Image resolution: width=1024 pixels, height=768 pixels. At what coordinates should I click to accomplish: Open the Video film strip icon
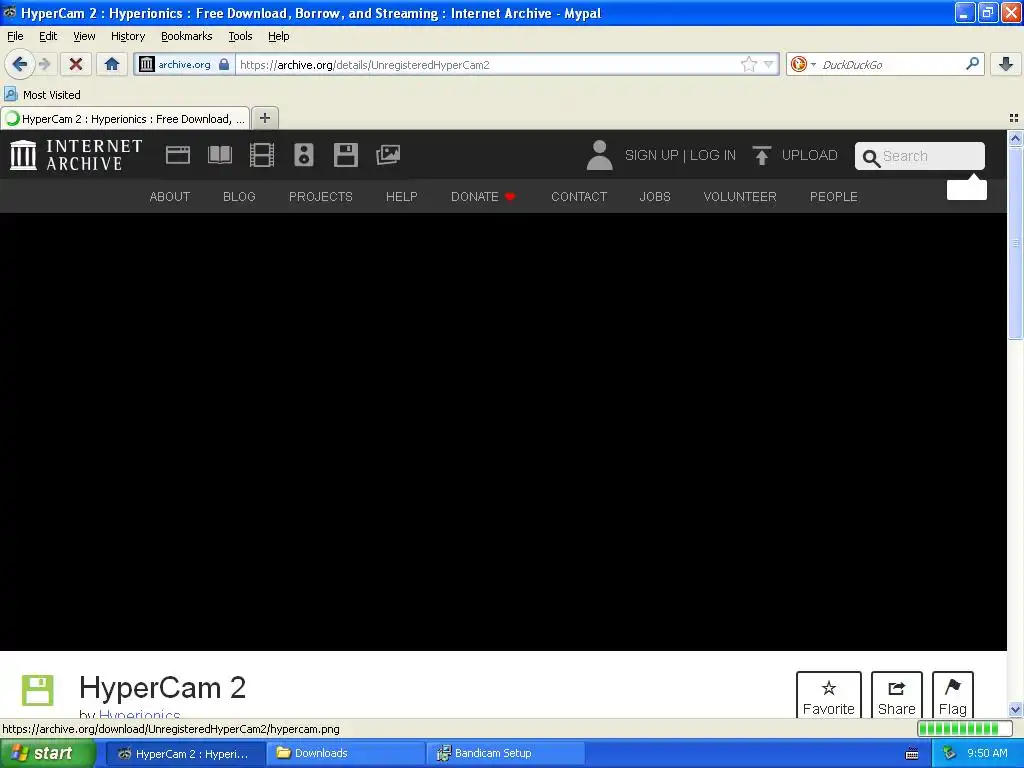point(262,155)
